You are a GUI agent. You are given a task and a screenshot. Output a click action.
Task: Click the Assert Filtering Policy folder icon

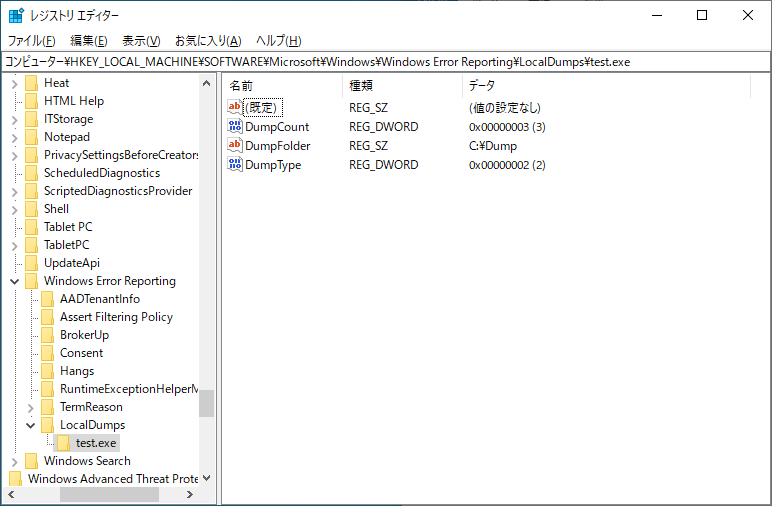[x=48, y=317]
